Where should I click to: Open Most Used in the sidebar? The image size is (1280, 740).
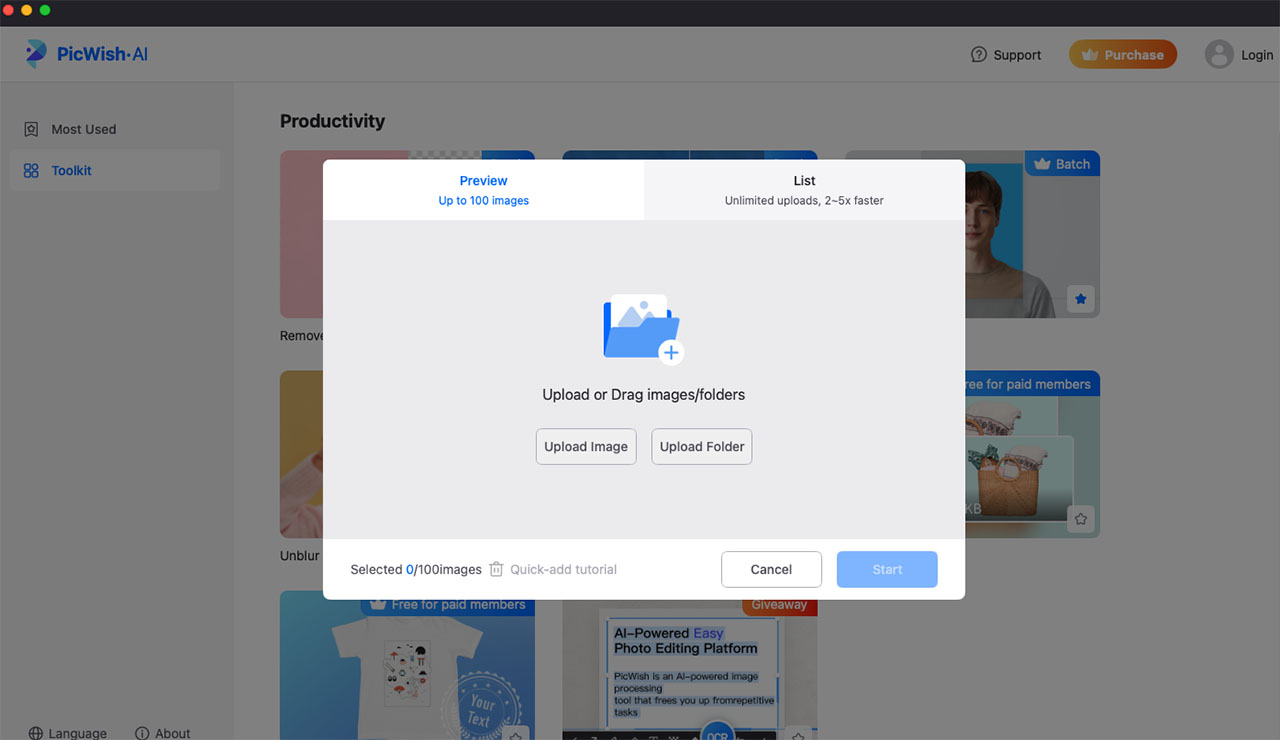[x=84, y=129]
